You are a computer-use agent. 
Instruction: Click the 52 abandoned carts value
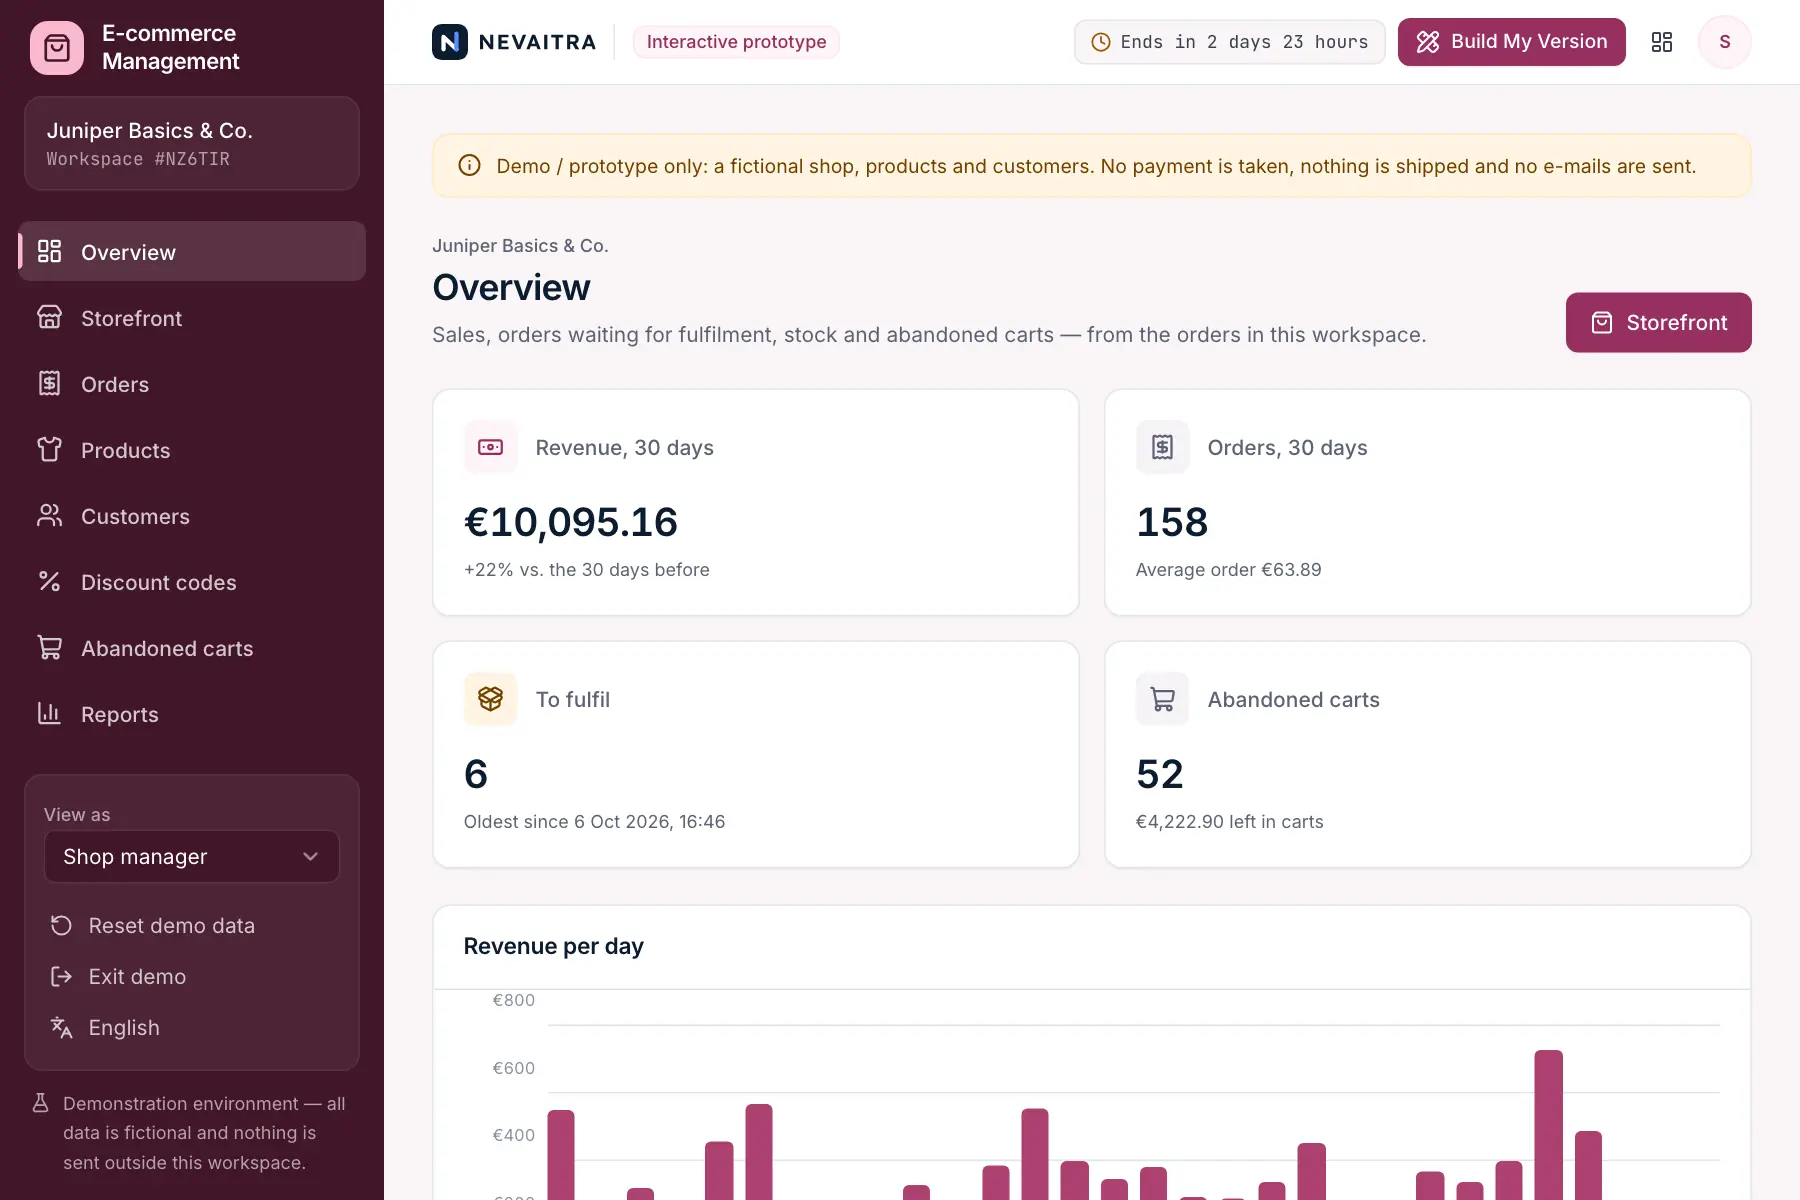click(x=1160, y=774)
